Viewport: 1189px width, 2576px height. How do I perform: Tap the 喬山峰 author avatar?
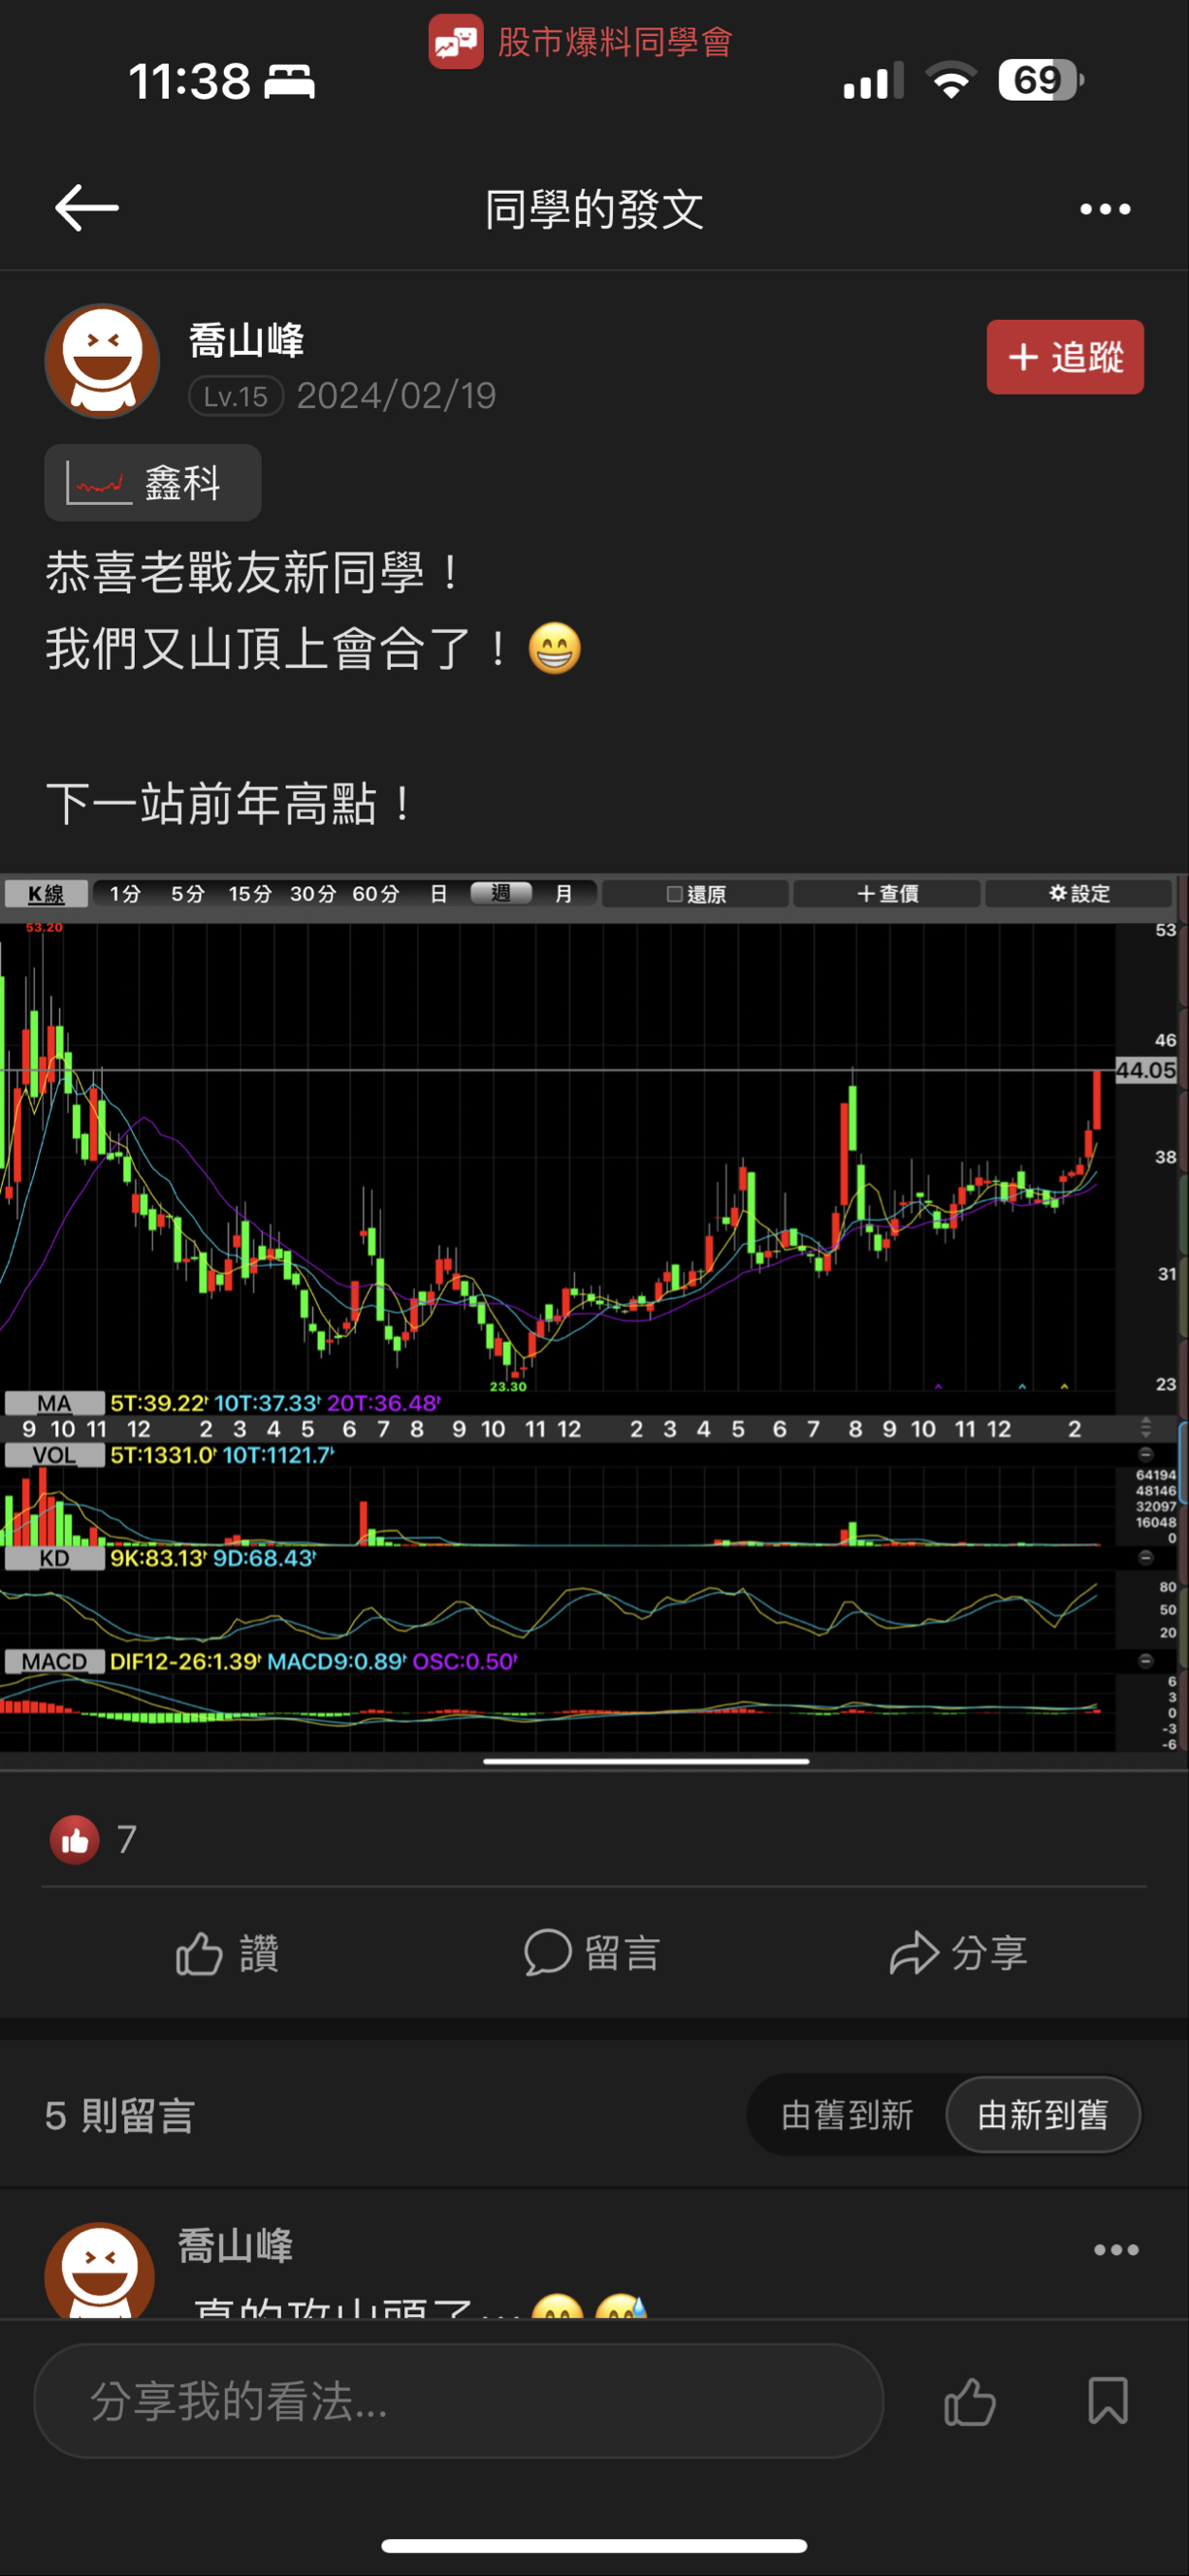pos(102,361)
